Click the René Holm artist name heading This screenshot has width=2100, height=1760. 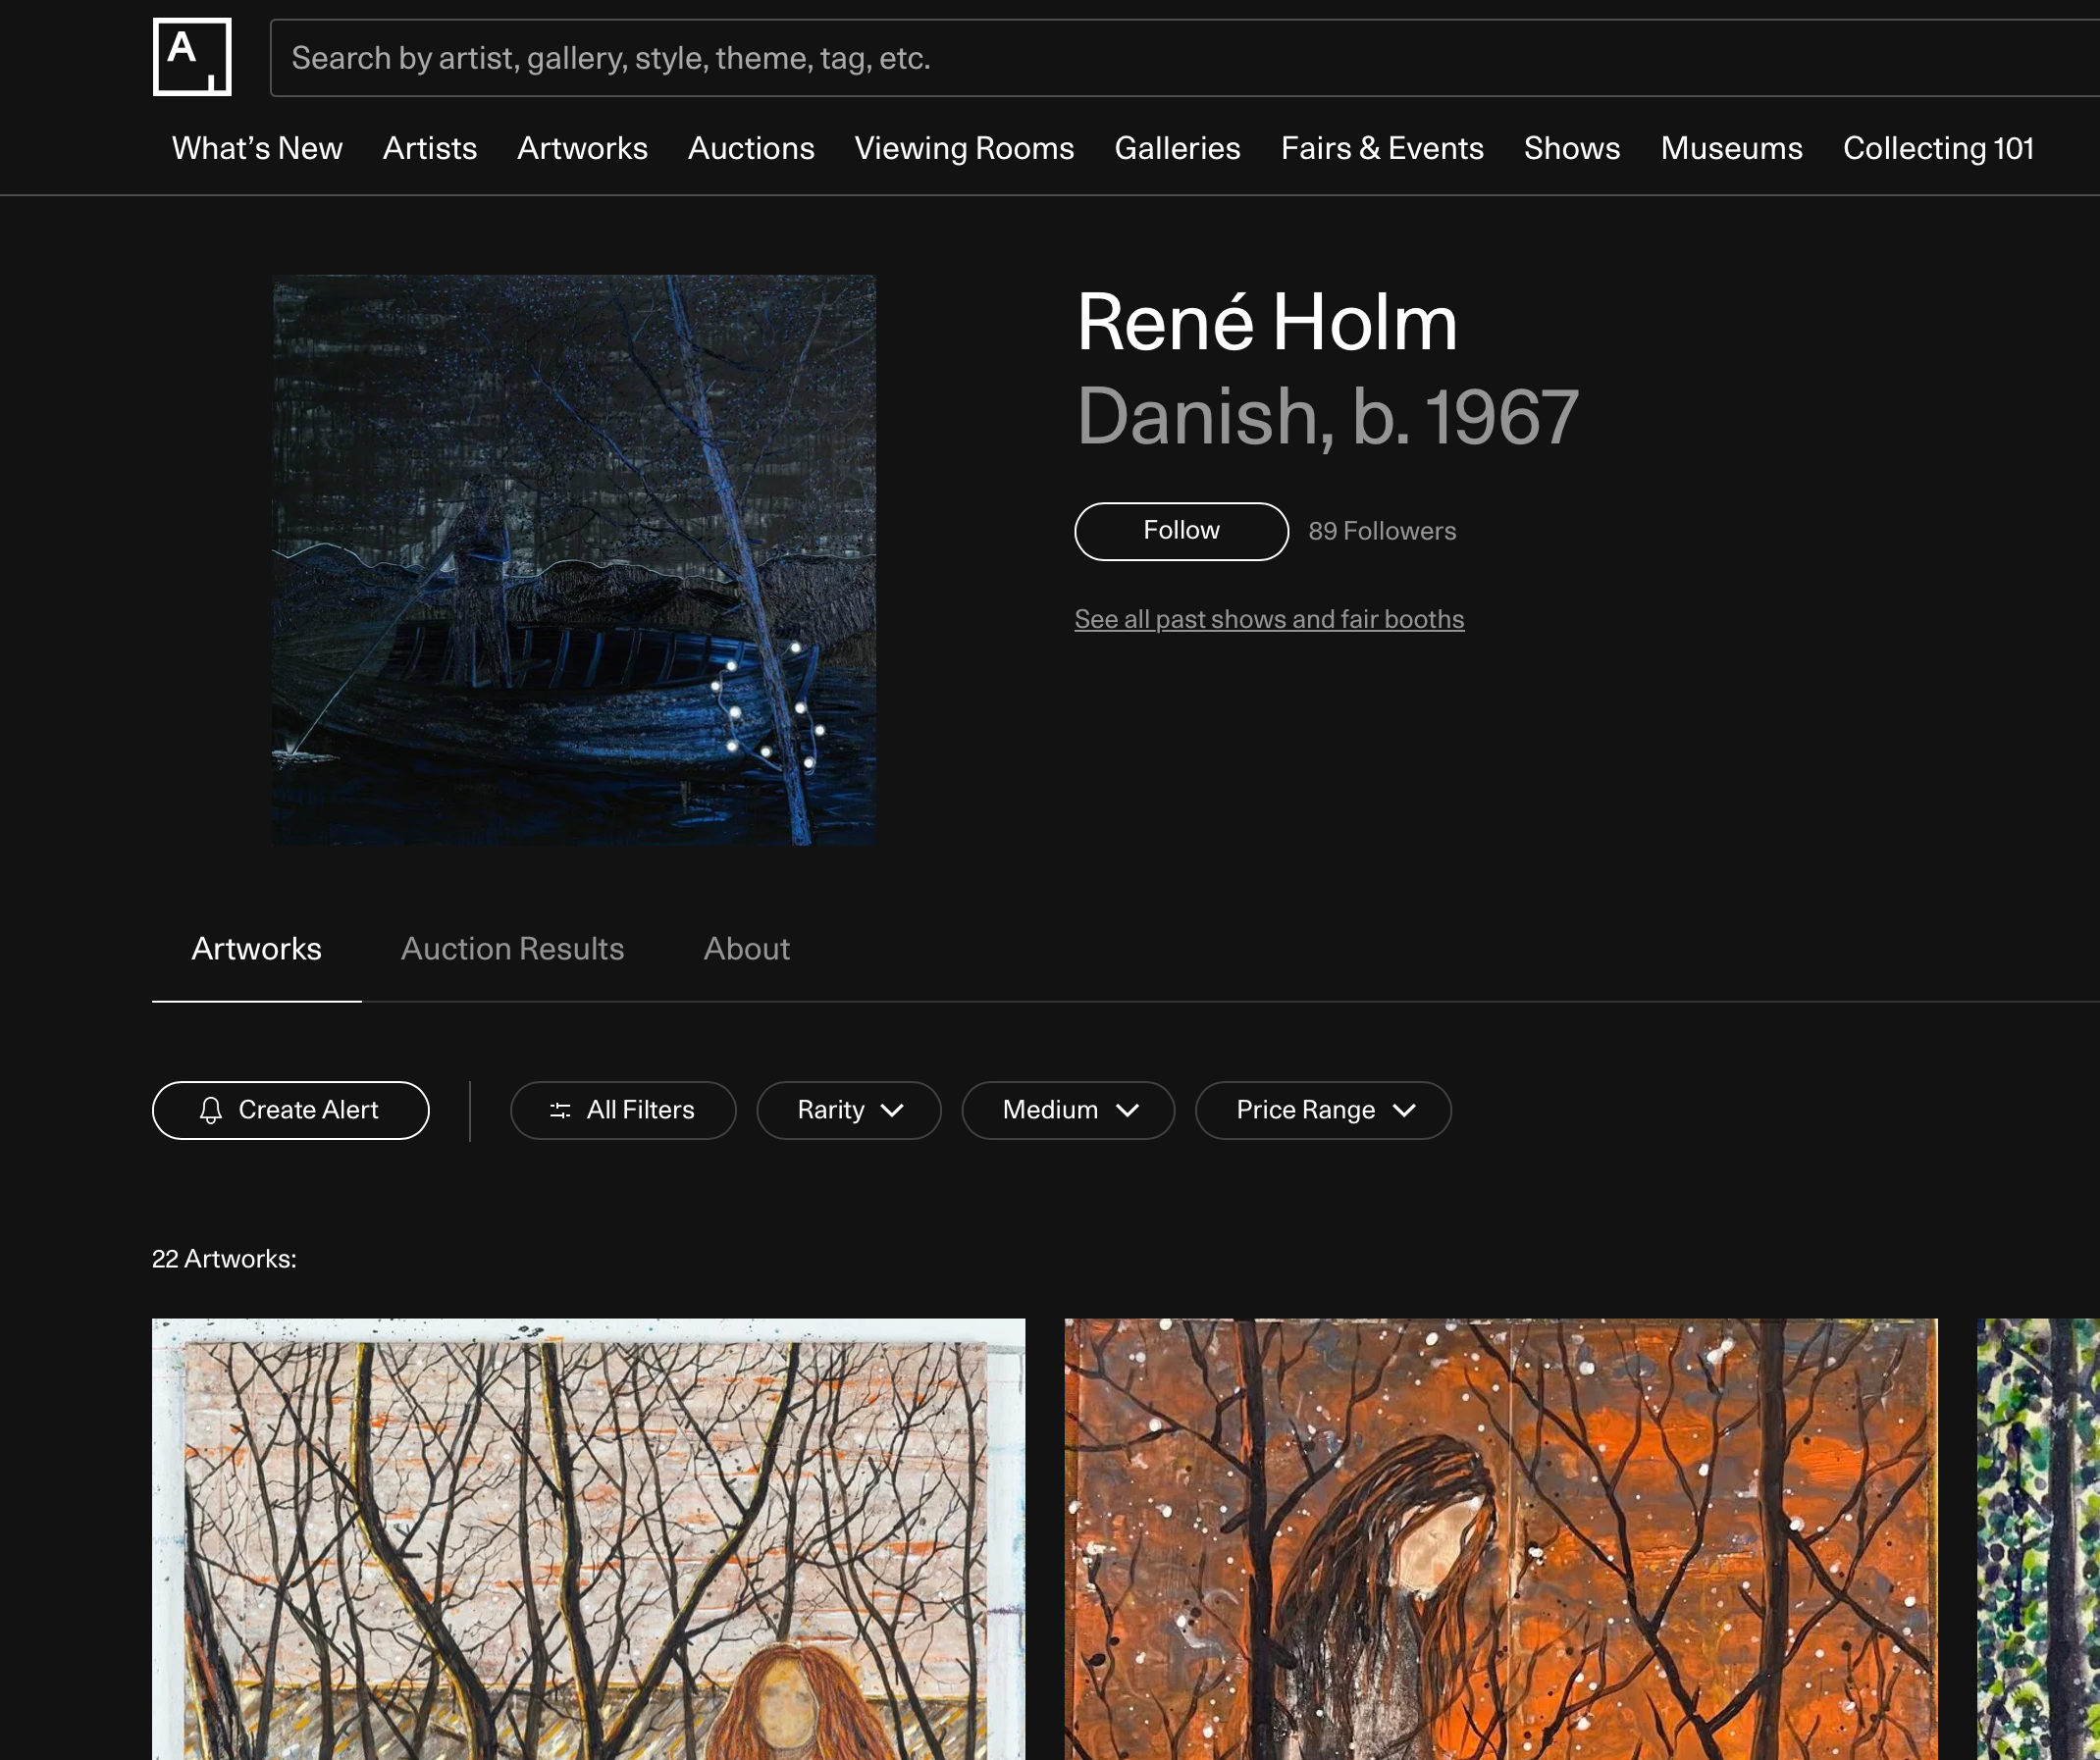(x=1267, y=323)
